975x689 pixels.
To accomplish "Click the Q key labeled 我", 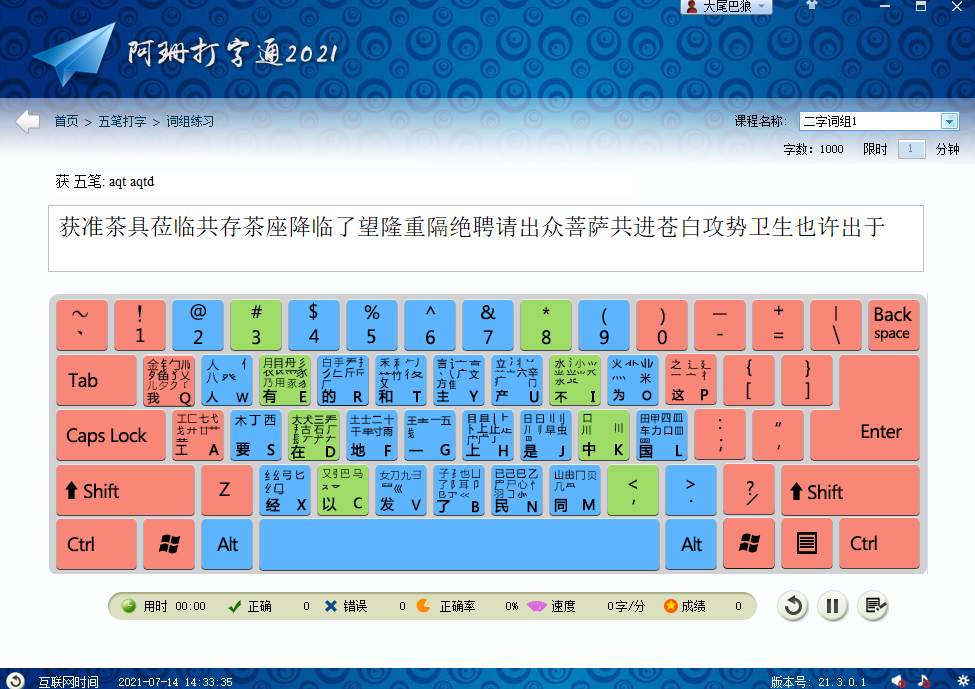I will (169, 380).
